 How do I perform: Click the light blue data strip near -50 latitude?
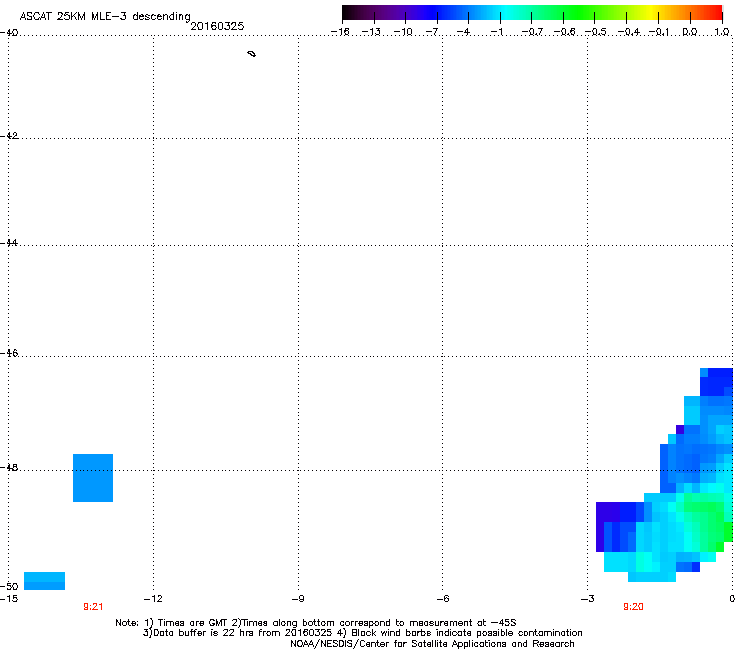coord(44,581)
